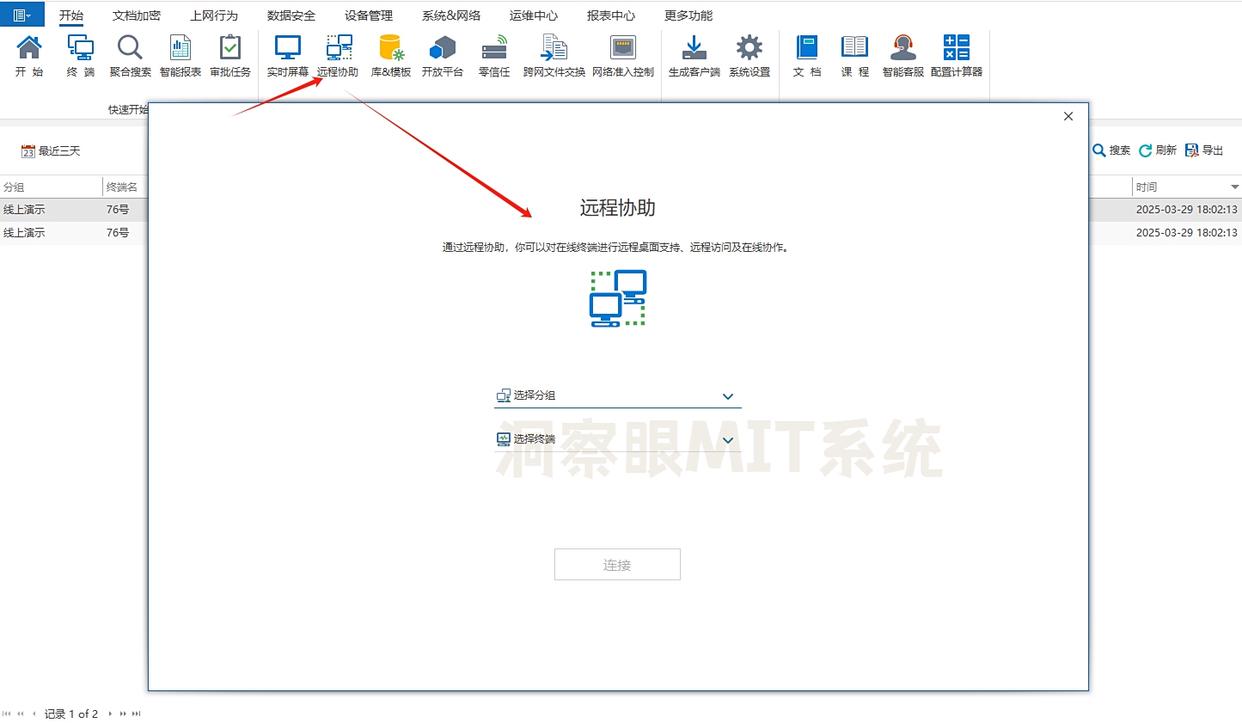Open the 审批任务 approval tasks tool
The image size is (1242, 723).
(230, 56)
